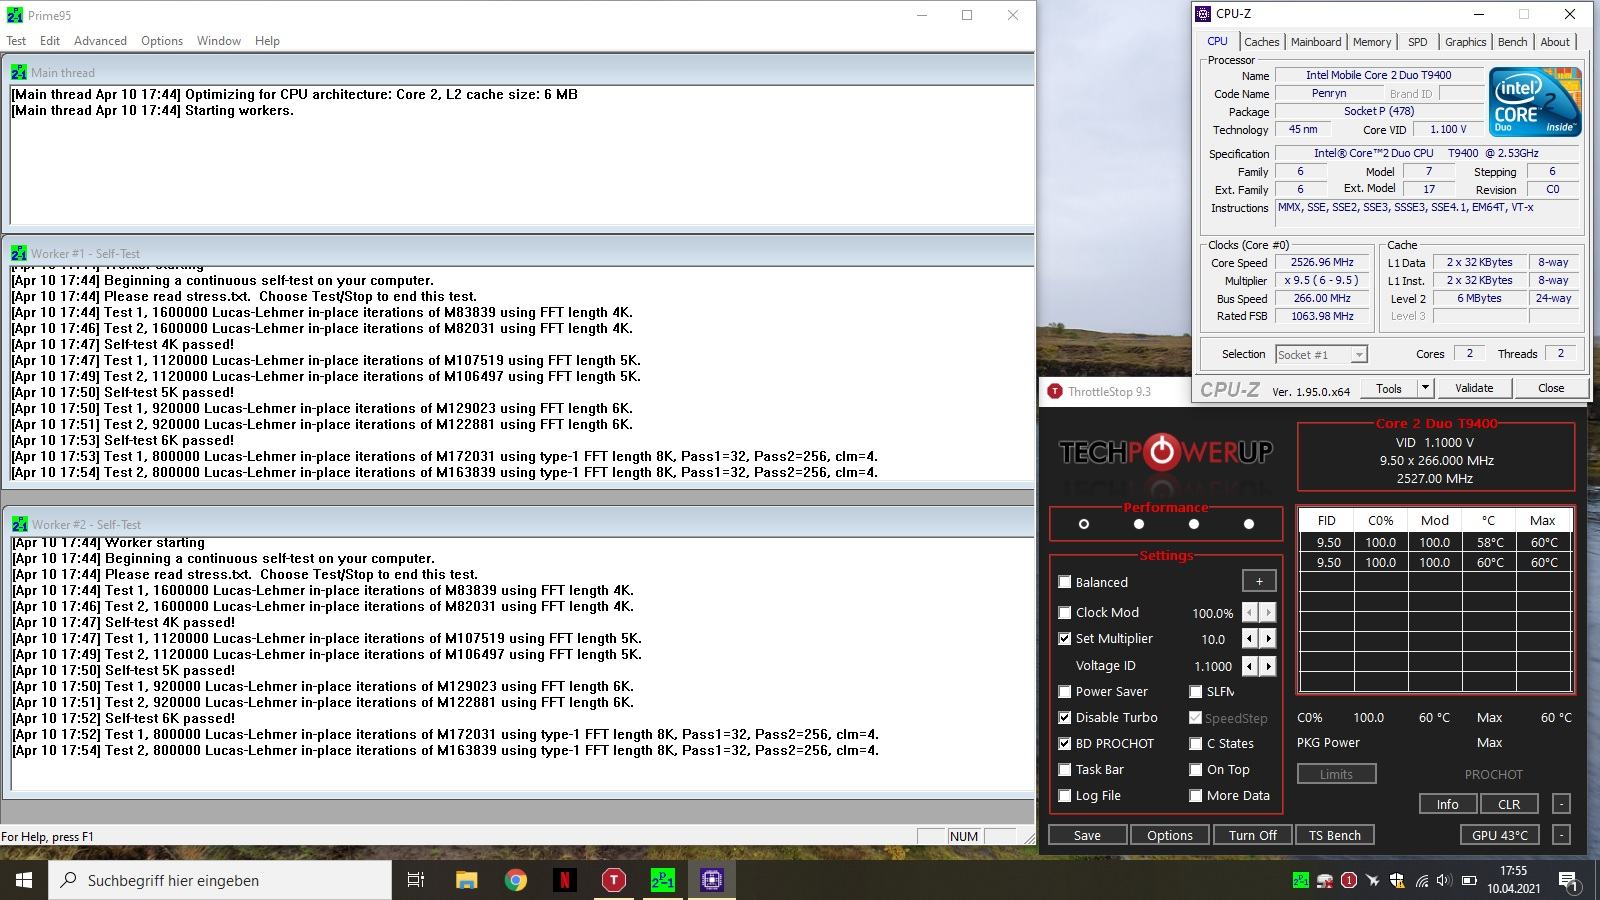This screenshot has height=900, width=1600.
Task: Click the Prime95 title bar app icon
Action: [15, 15]
